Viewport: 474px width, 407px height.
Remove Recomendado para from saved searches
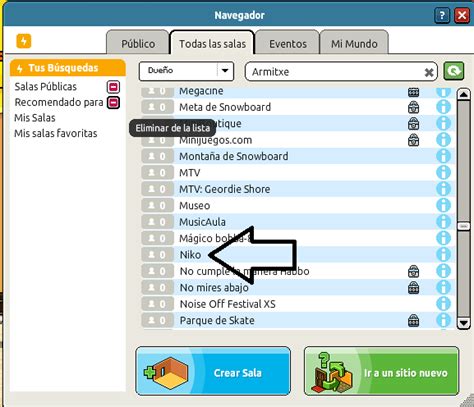(x=113, y=102)
